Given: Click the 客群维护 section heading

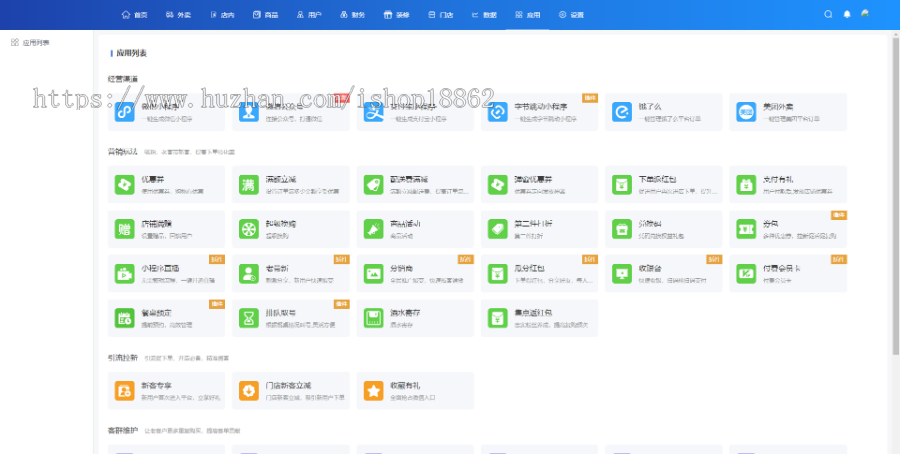Looking at the screenshot, I should click(x=122, y=430).
